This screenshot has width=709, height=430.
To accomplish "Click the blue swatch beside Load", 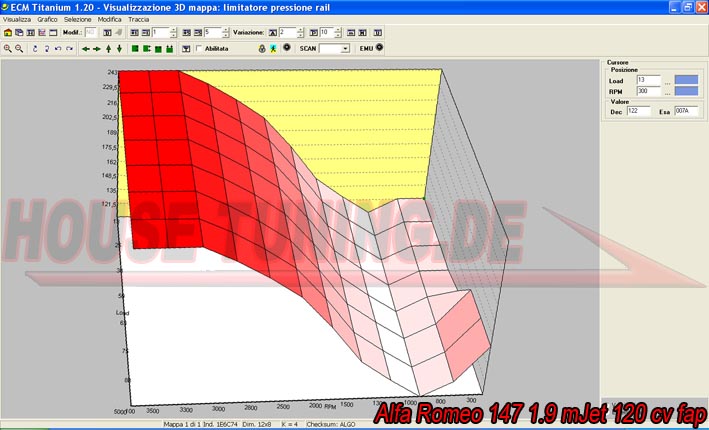I will (687, 79).
